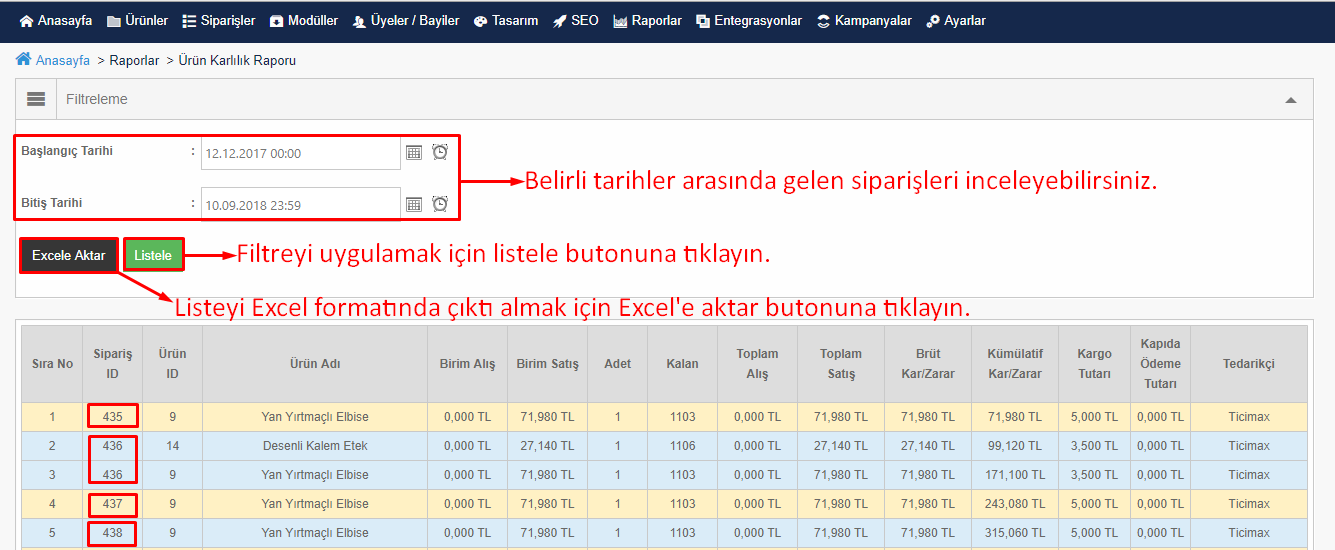The height and width of the screenshot is (550, 1335).
Task: Open the clock time picker for Başlangıç Tarihi
Action: click(440, 152)
